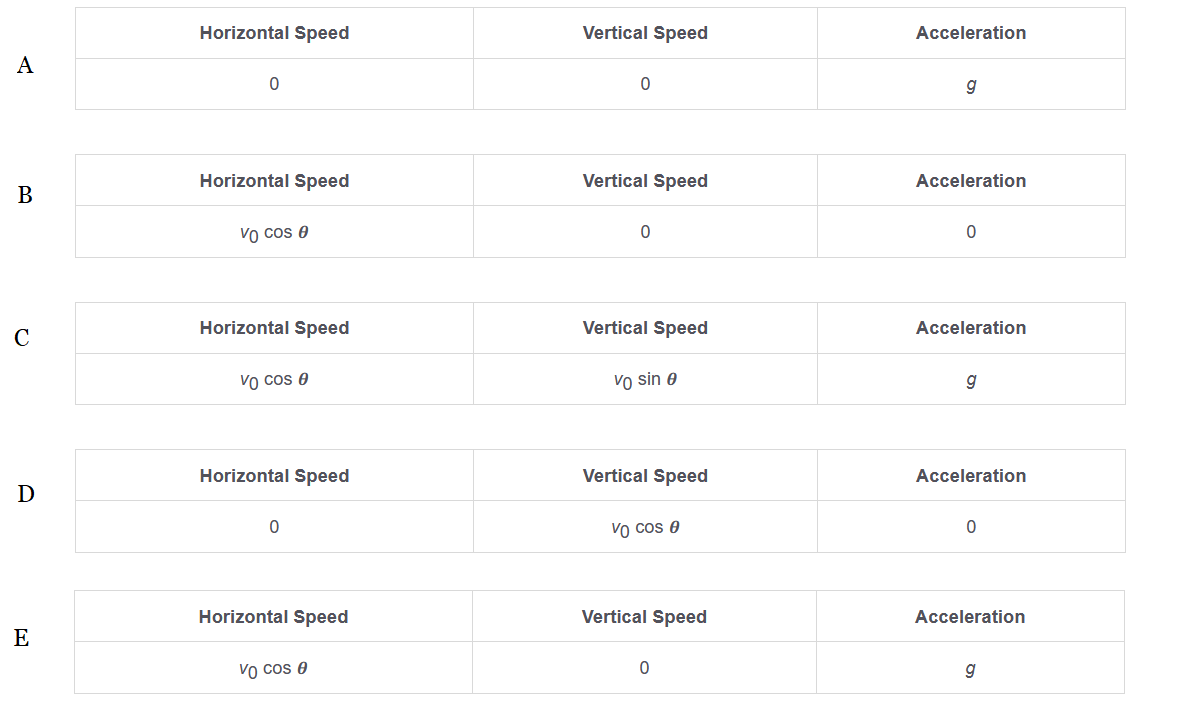1178x724 pixels.
Task: Select answer option letter B
Action: point(26,195)
